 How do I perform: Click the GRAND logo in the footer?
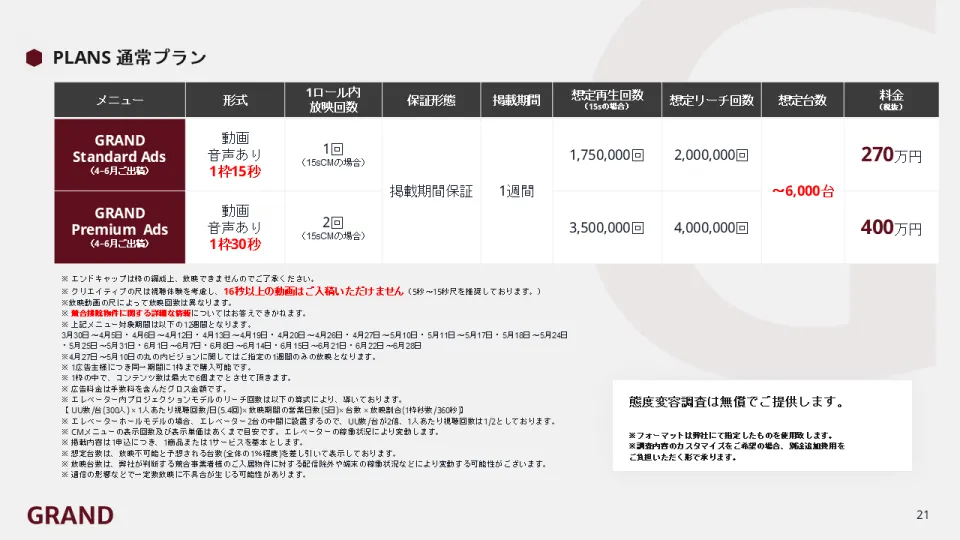coord(70,515)
